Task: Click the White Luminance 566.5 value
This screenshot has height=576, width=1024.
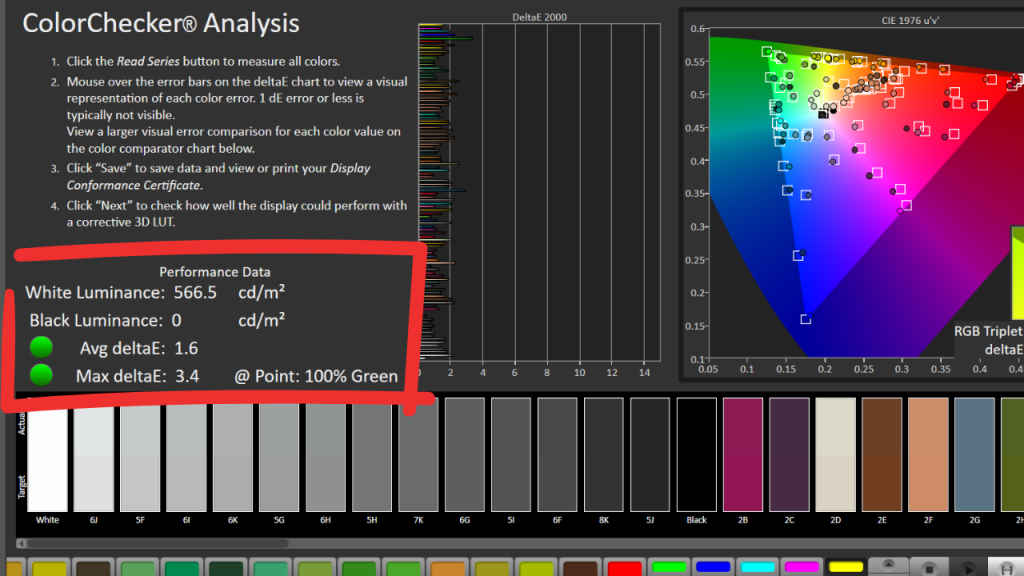Action: (195, 293)
